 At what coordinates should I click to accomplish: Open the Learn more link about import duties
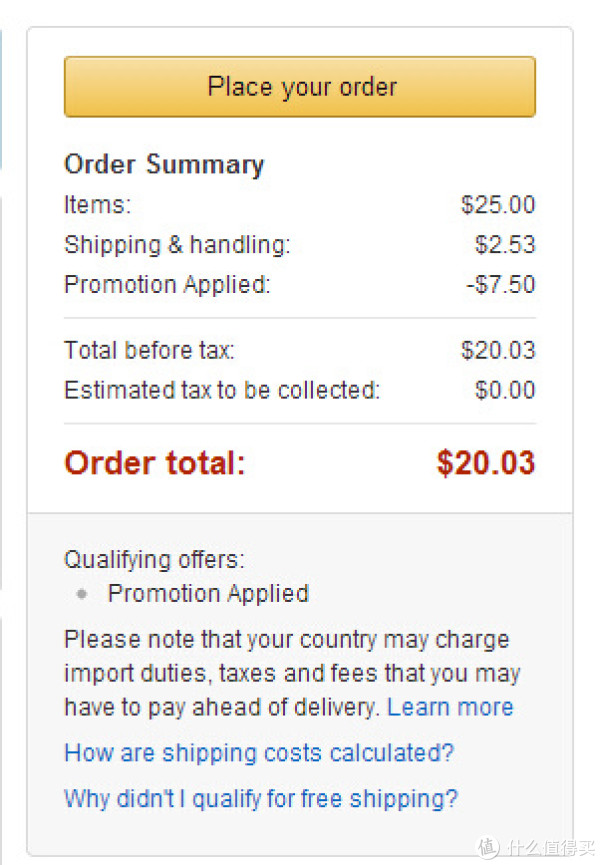pyautogui.click(x=450, y=707)
